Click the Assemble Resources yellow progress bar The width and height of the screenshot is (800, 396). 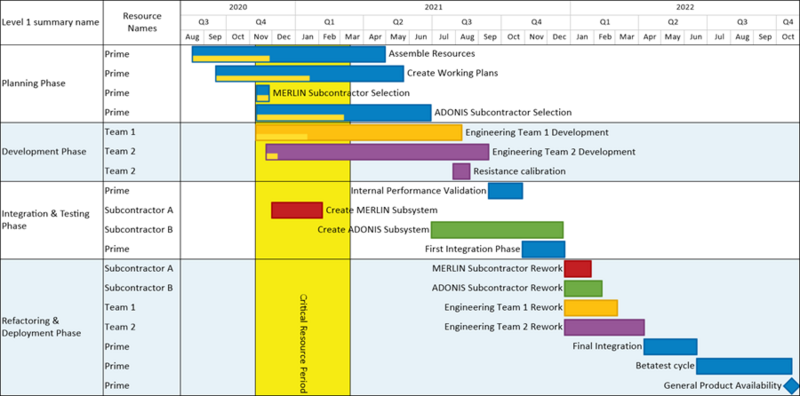pyautogui.click(x=231, y=59)
